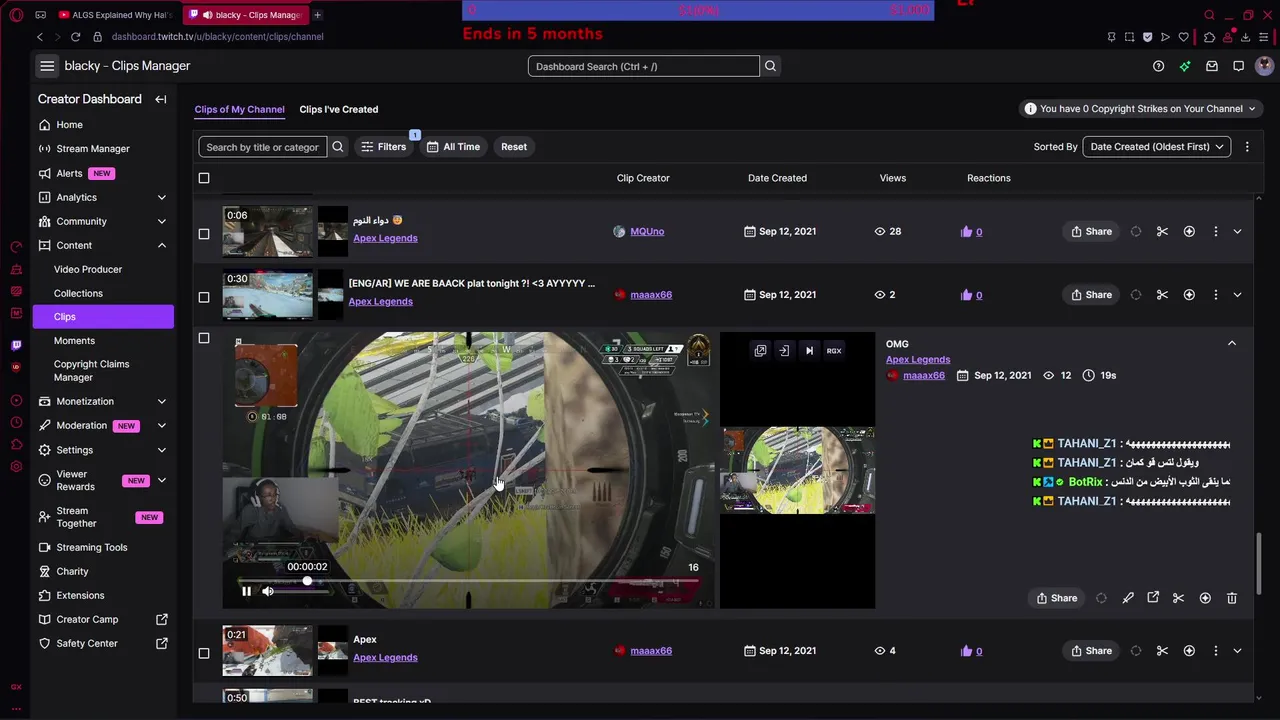Open Copyright Claims Manager in sidebar
This screenshot has width=1280, height=720.
pos(91,371)
